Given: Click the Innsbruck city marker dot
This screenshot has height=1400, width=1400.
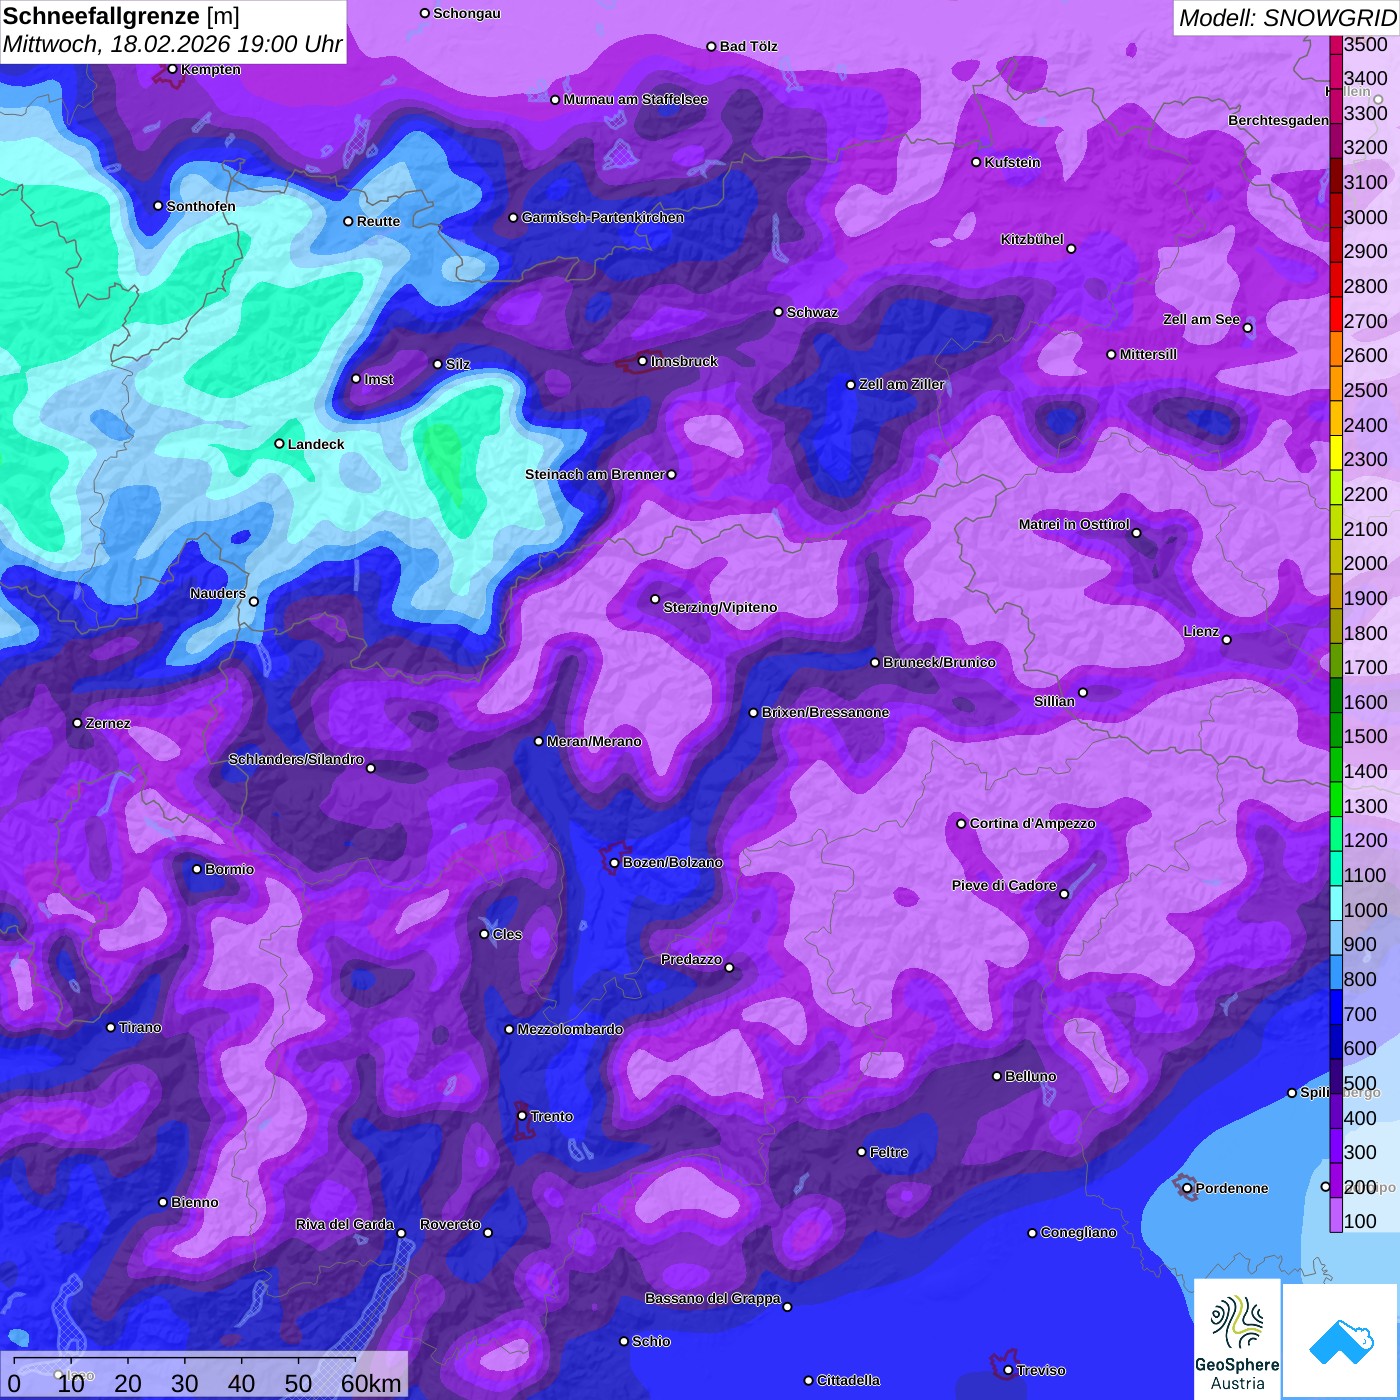Looking at the screenshot, I should [643, 361].
